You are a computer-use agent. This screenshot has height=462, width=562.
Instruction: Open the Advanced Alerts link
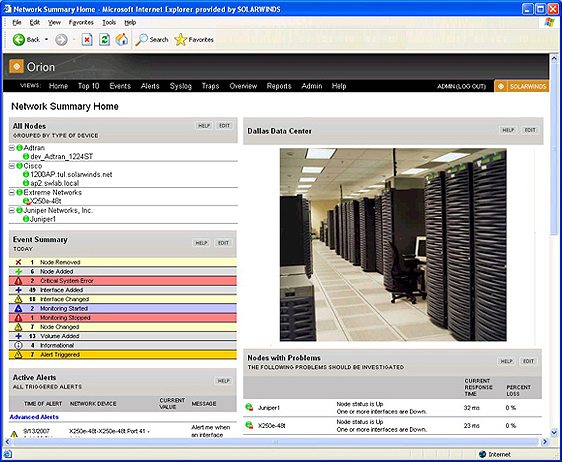click(x=34, y=417)
